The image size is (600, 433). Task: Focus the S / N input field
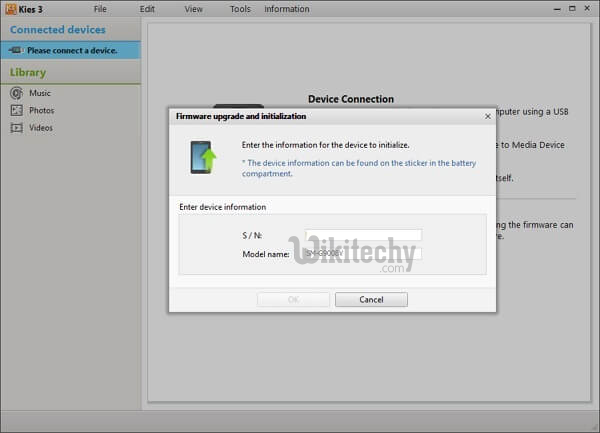(x=363, y=236)
